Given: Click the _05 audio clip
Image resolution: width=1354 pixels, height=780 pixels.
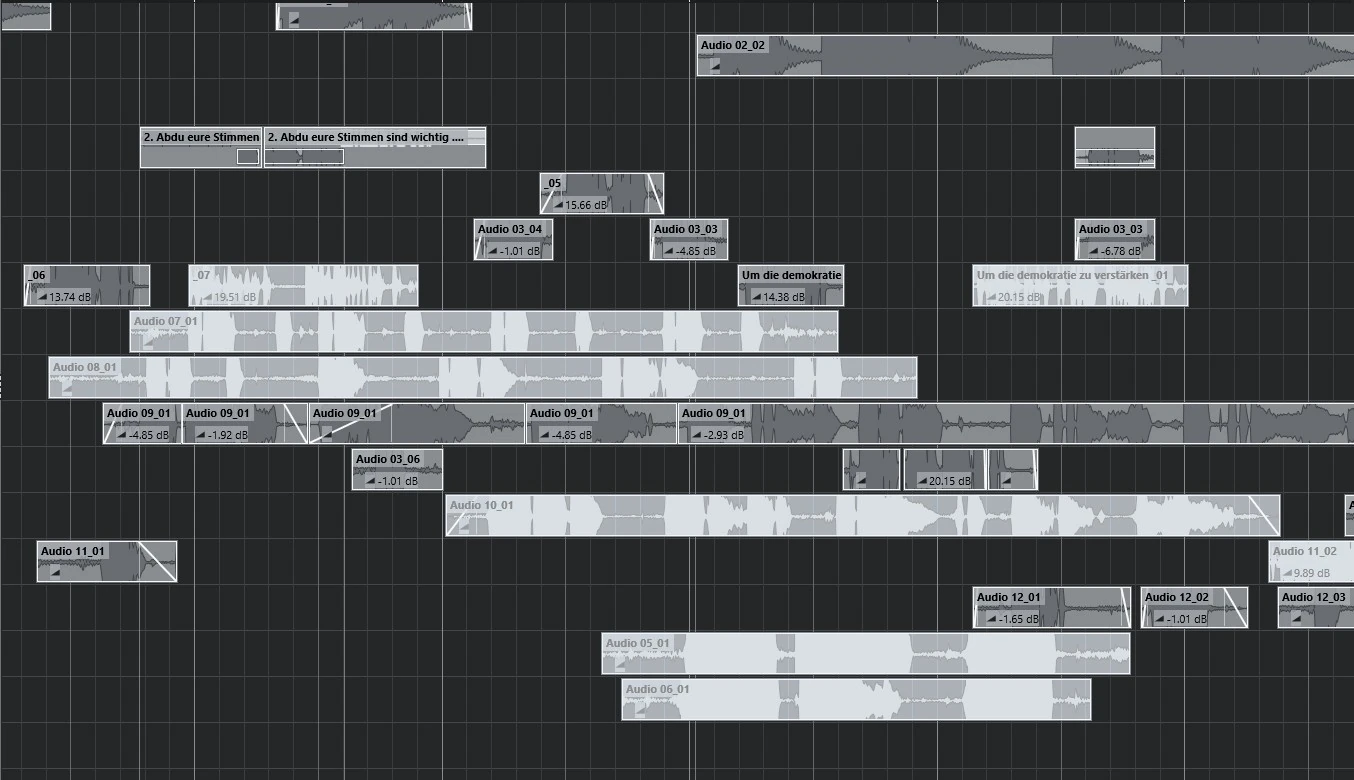Looking at the screenshot, I should coord(602,193).
